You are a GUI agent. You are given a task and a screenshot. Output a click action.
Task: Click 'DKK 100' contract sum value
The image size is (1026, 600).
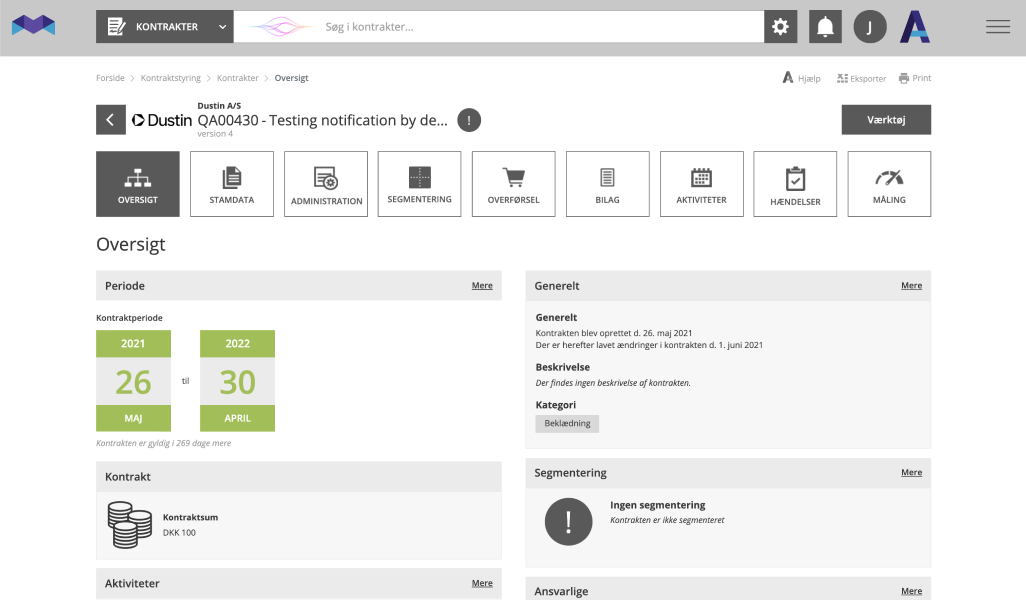179,533
